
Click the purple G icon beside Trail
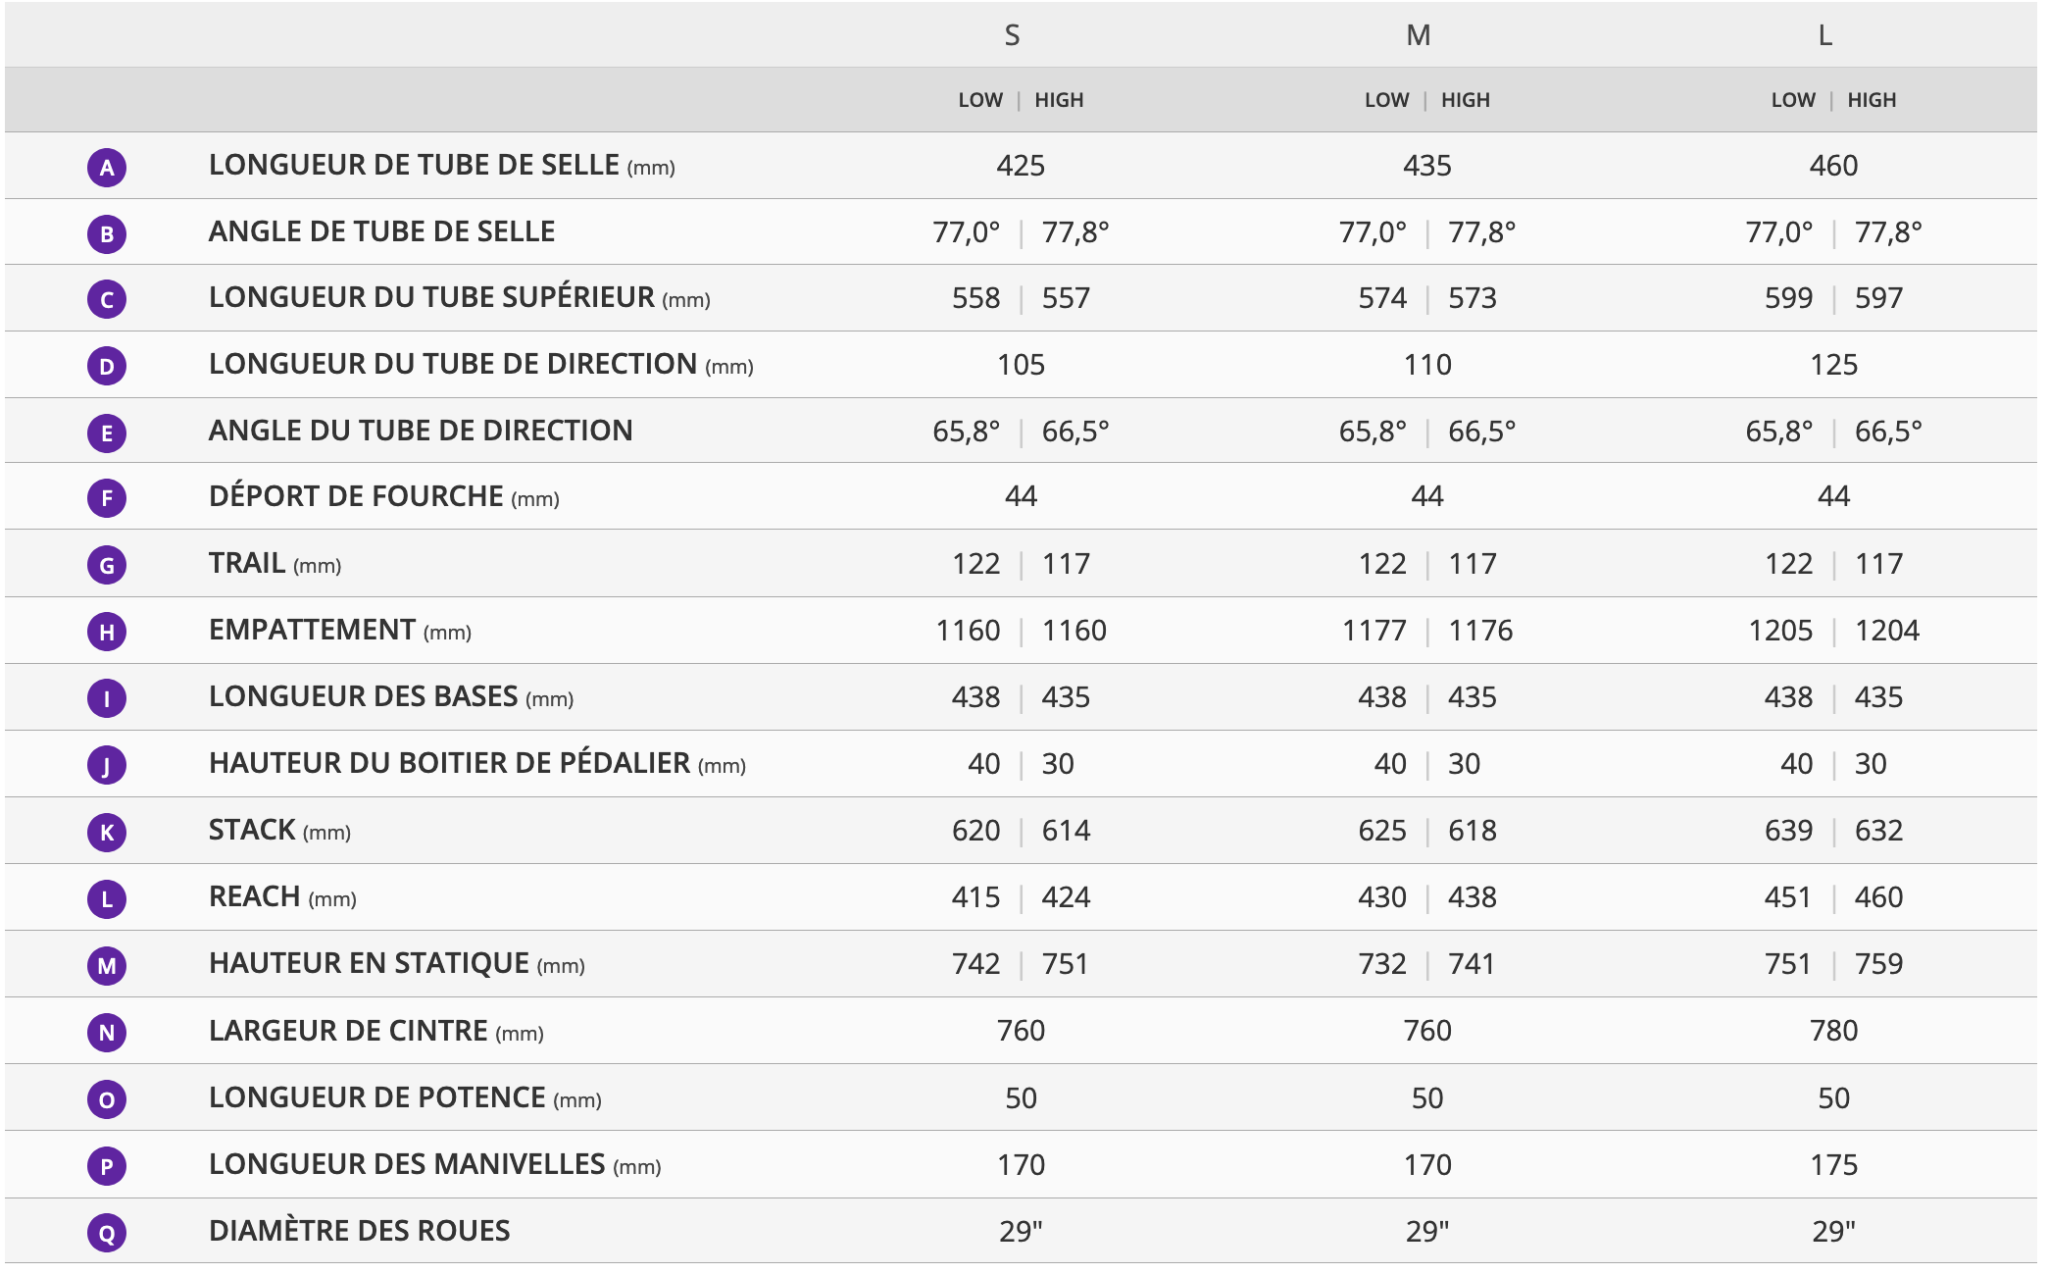(x=106, y=565)
